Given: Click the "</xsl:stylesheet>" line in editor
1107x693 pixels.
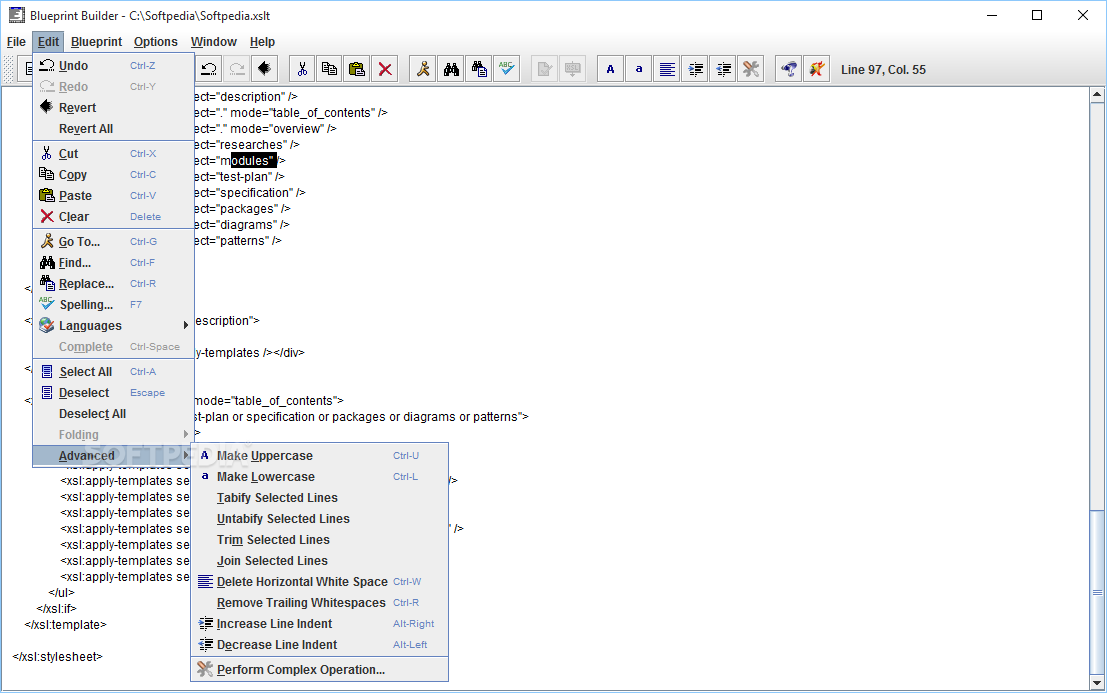Looking at the screenshot, I should point(58,657).
